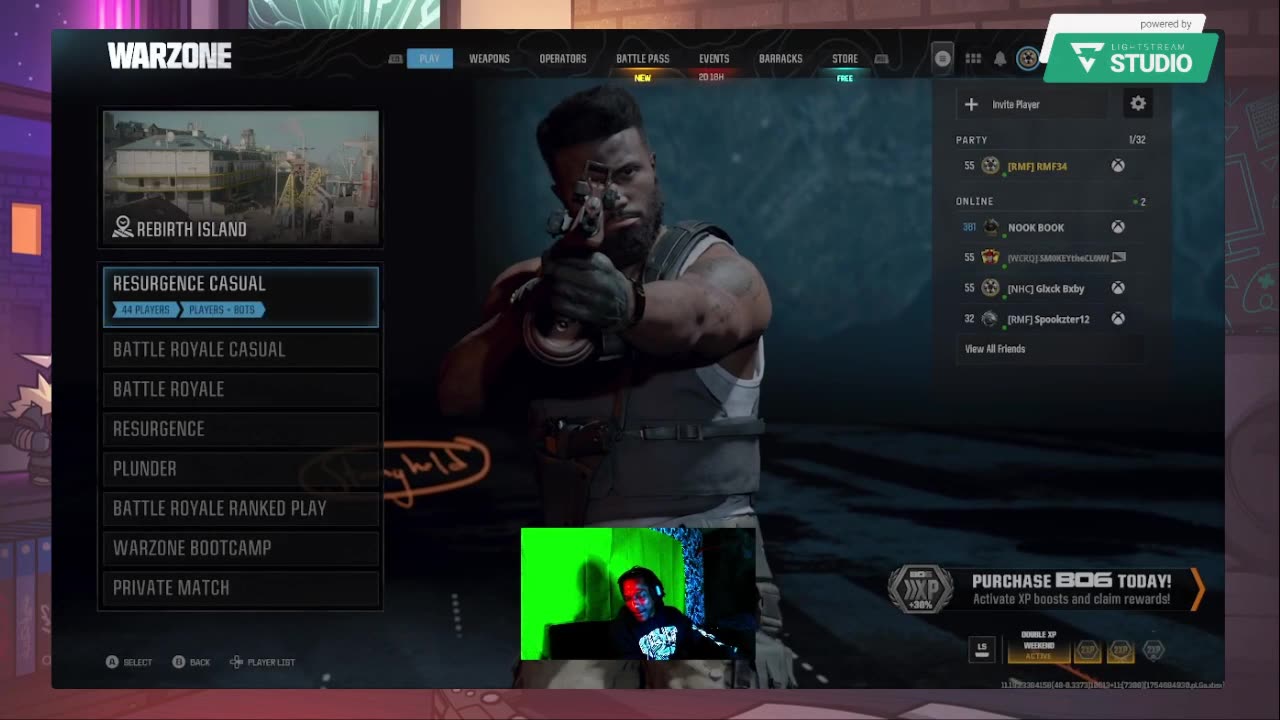1280x720 pixels.
Task: Open the STORE tab
Action: [x=845, y=59]
